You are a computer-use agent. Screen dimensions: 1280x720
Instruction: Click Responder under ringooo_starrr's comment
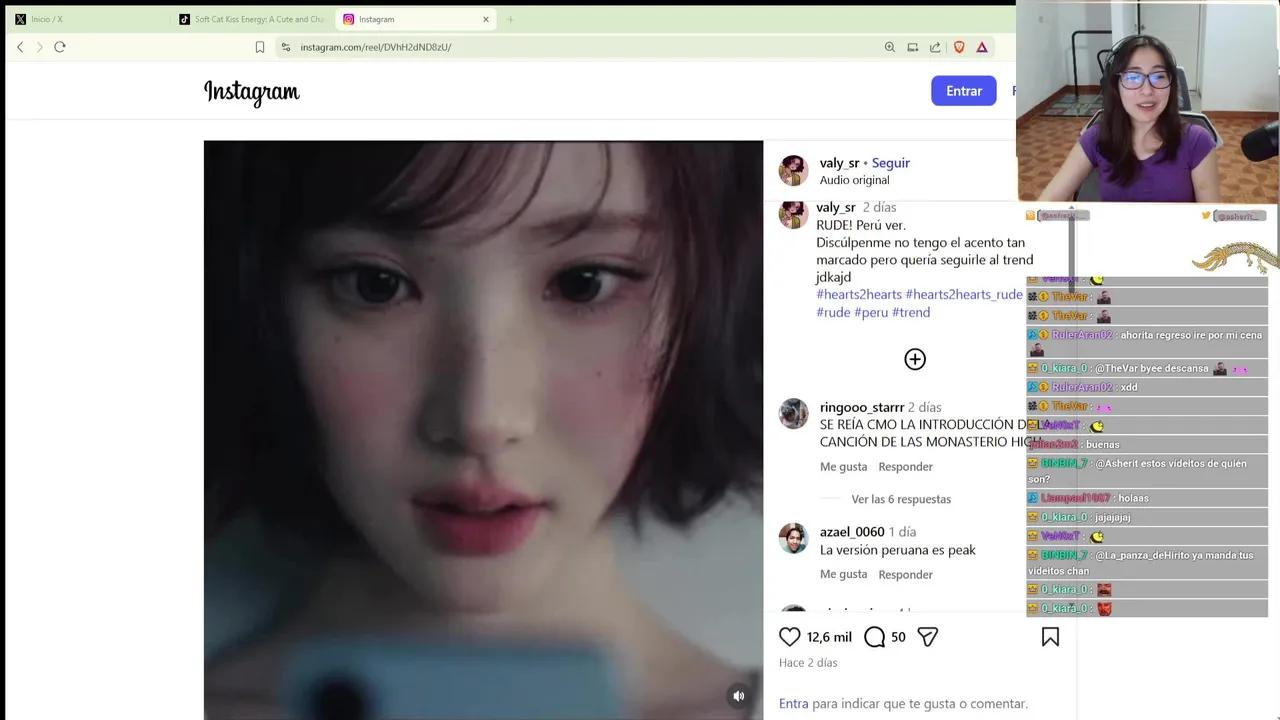[x=905, y=467]
